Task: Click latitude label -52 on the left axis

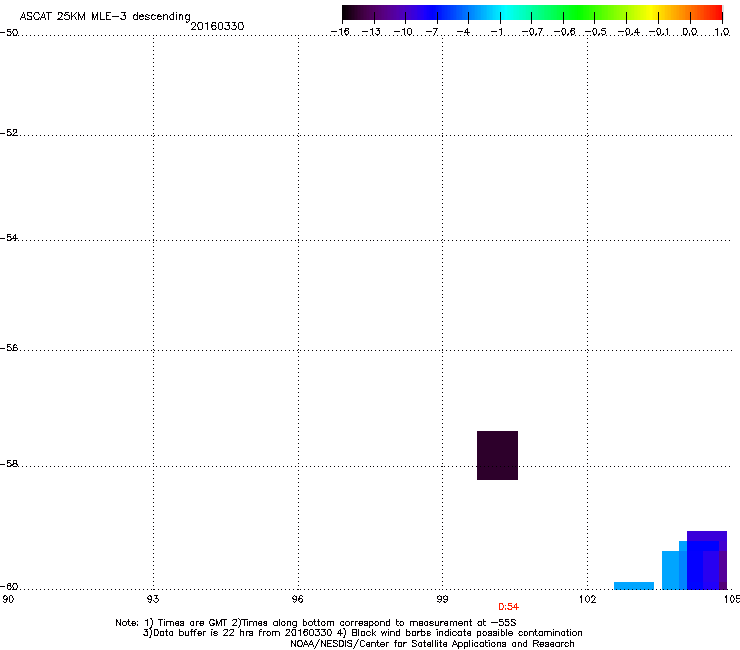Action: [x=9, y=133]
